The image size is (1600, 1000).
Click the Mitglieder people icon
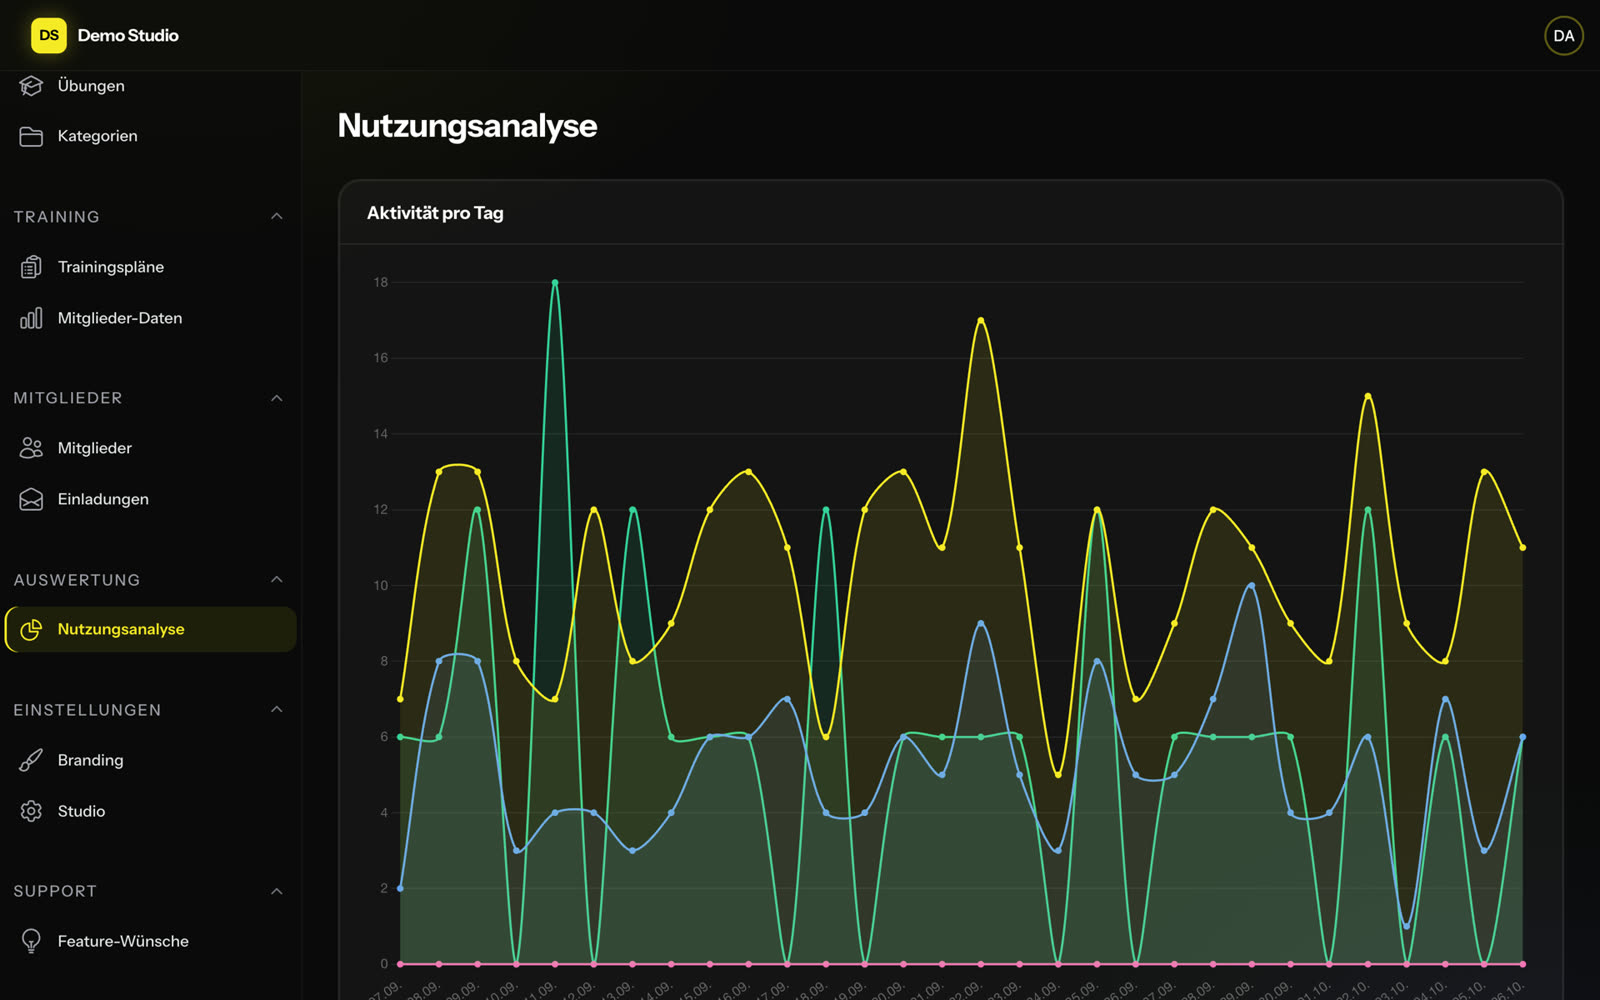coord(31,448)
